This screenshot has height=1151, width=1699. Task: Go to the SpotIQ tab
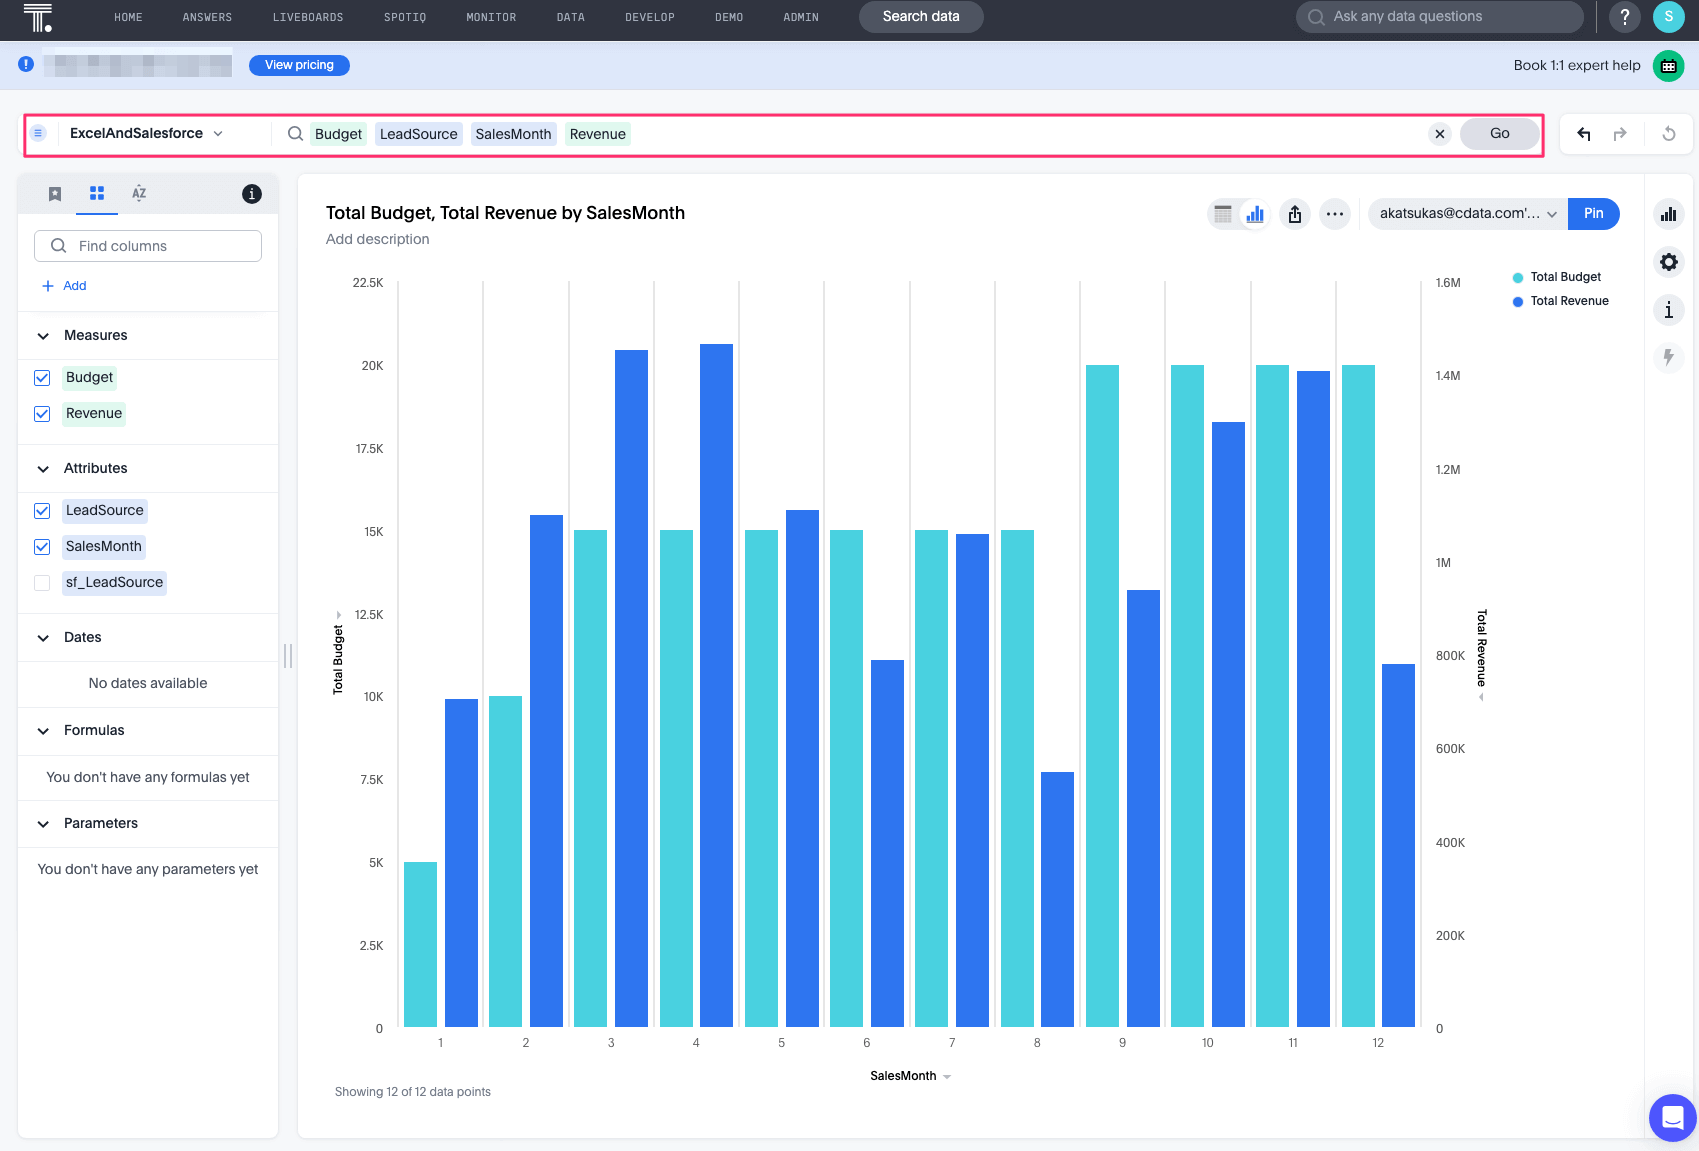click(405, 17)
